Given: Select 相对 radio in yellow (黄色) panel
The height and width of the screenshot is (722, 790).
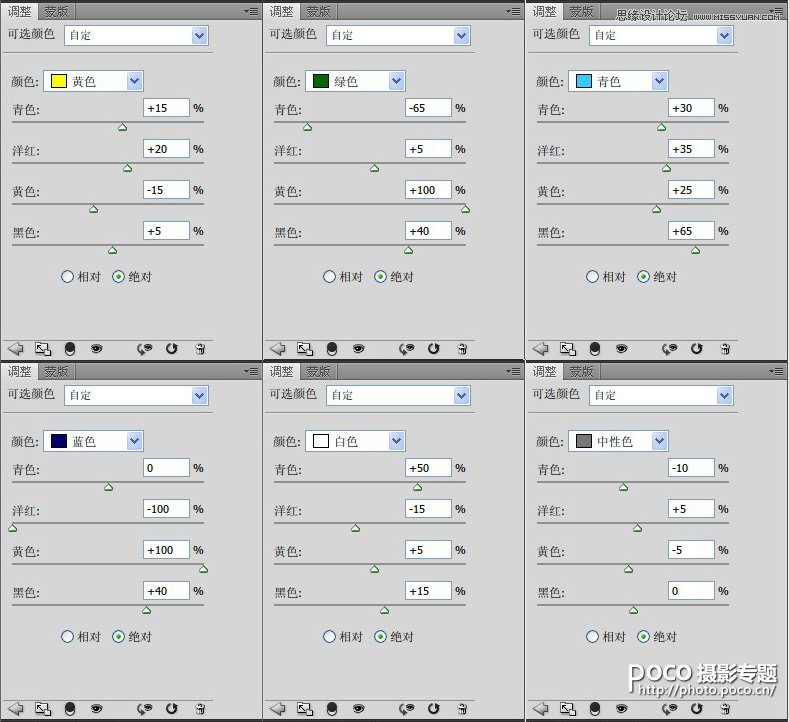Looking at the screenshot, I should (67, 277).
